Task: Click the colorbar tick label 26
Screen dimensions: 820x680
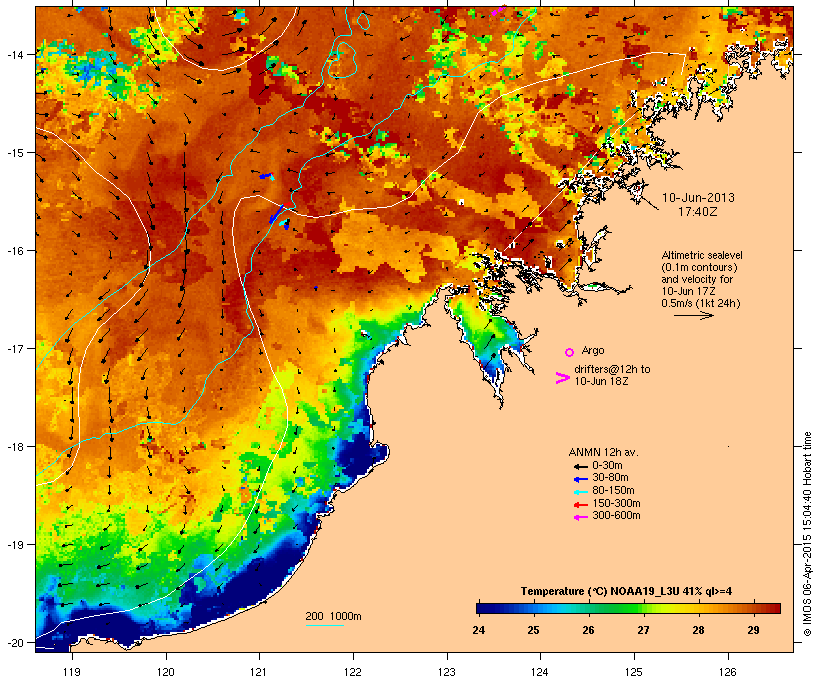Action: pyautogui.click(x=588, y=630)
